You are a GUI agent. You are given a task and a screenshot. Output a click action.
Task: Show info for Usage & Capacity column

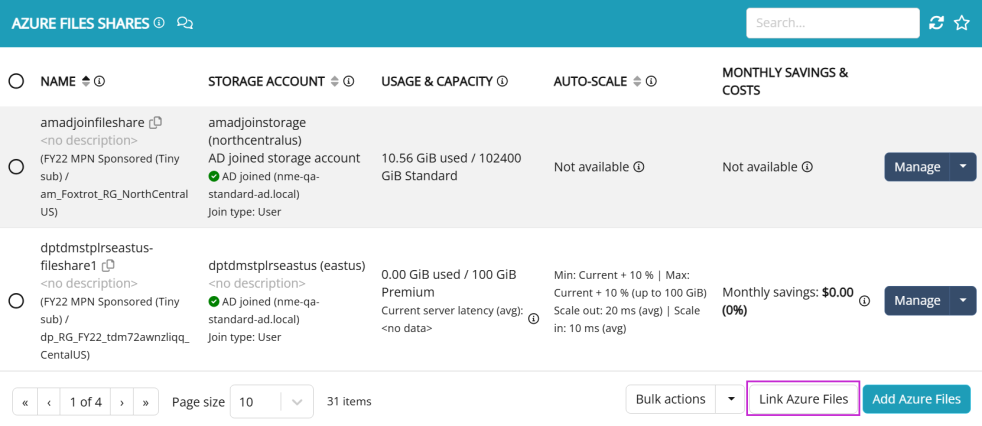pos(502,81)
